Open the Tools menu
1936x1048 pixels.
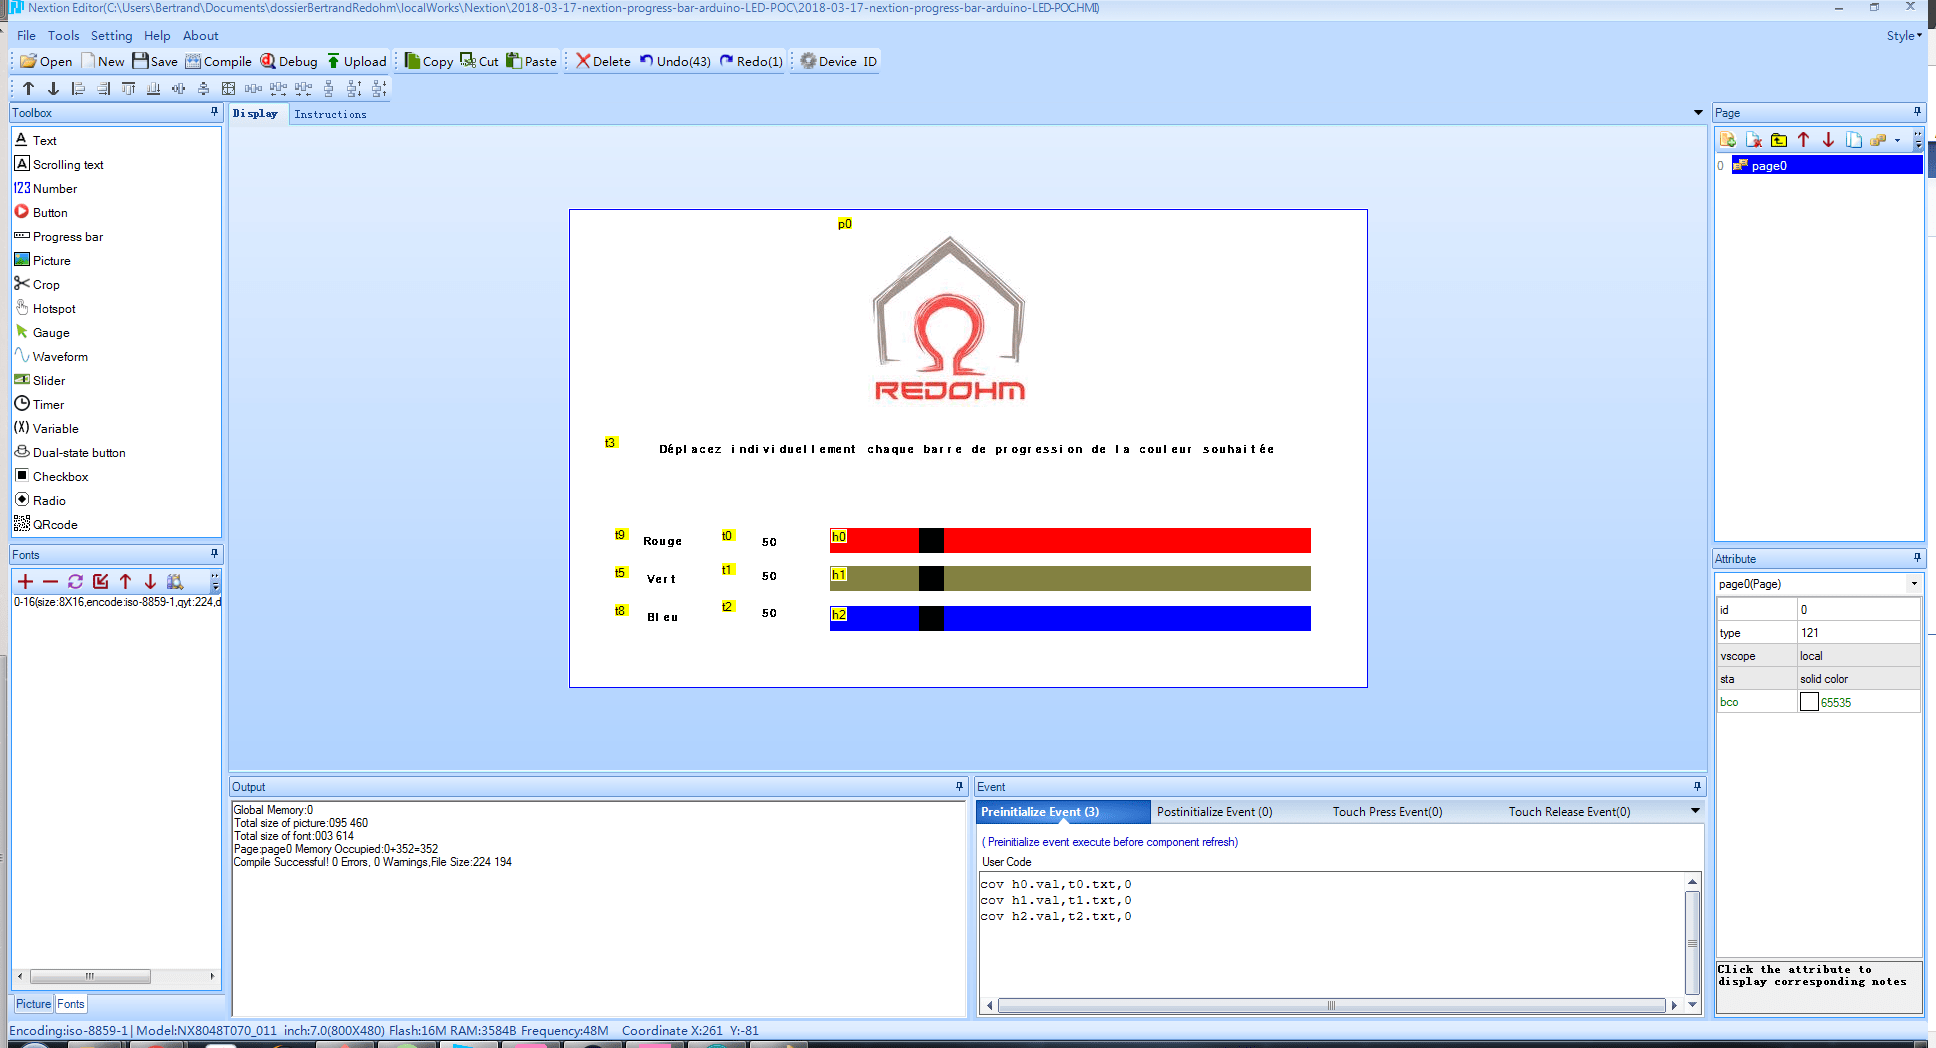click(63, 35)
